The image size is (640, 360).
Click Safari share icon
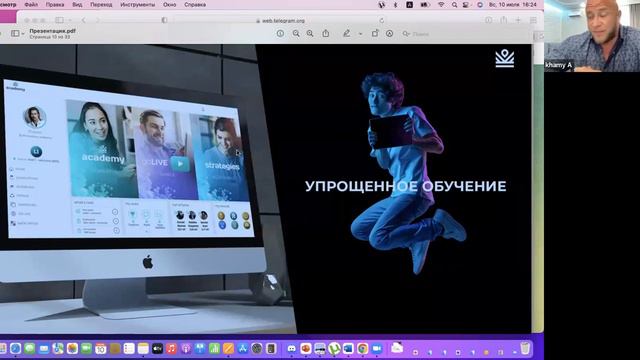(504, 20)
